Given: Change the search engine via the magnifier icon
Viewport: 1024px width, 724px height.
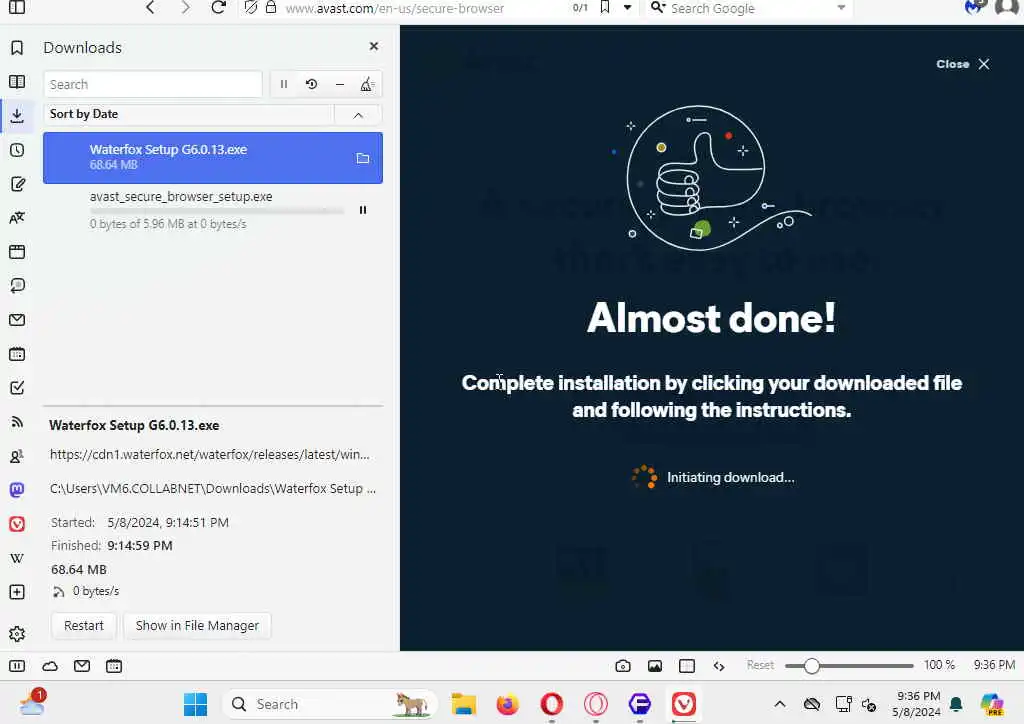Looking at the screenshot, I should 658,8.
